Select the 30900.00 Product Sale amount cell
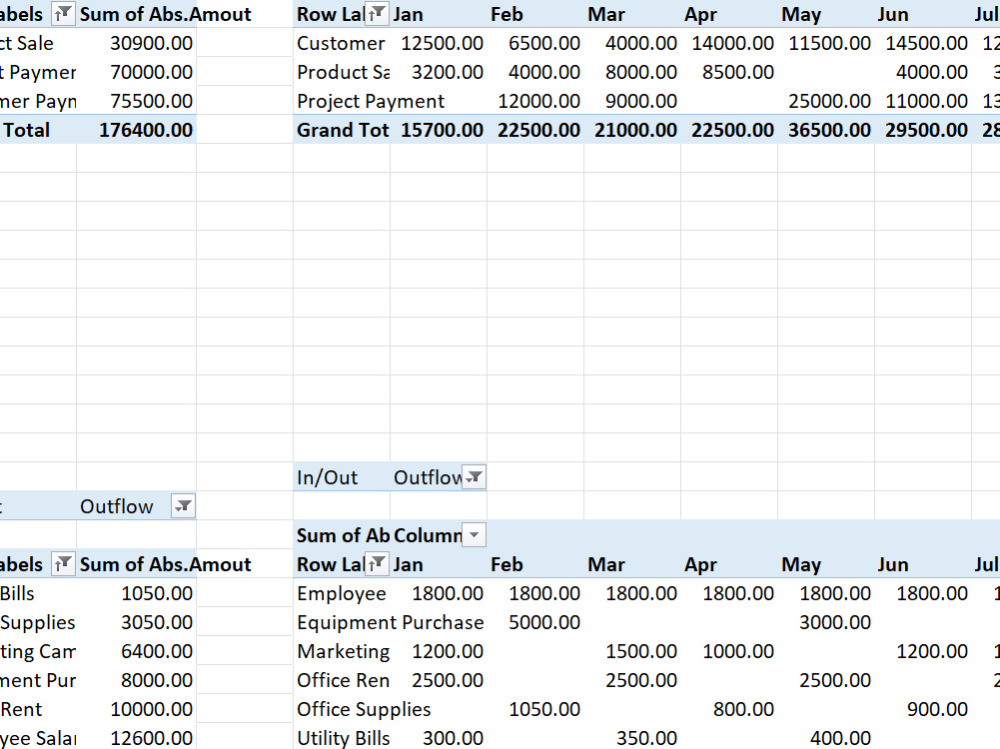 pyautogui.click(x=136, y=43)
